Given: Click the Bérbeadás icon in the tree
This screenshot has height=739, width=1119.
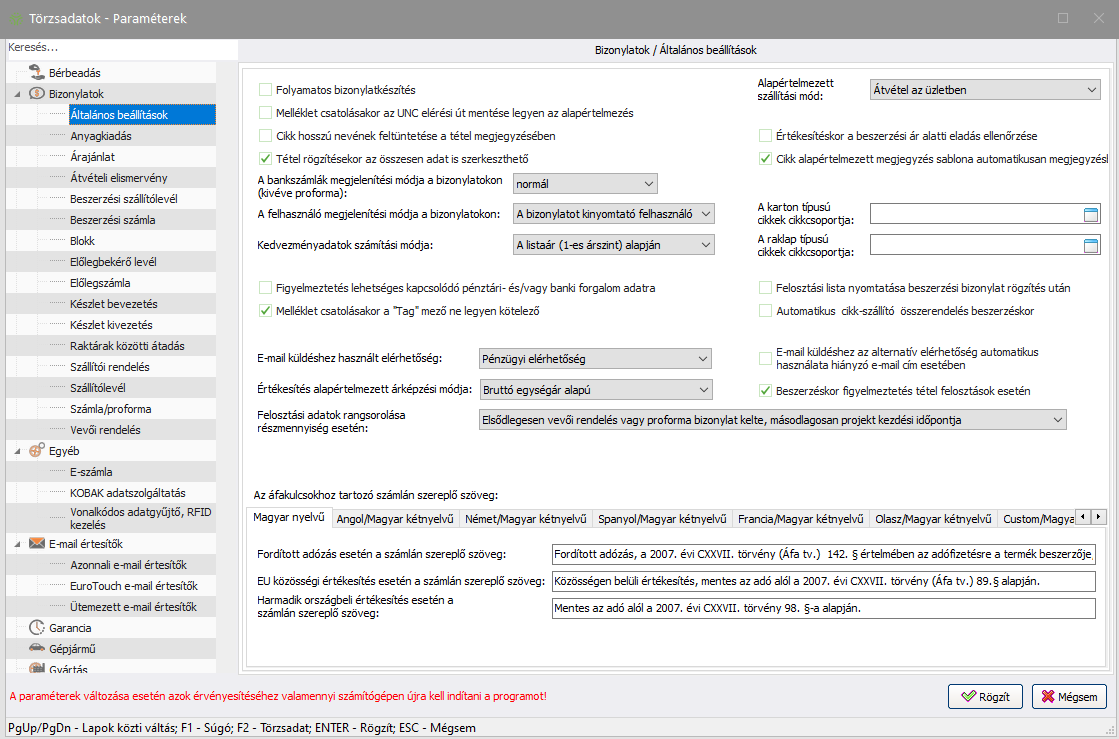Looking at the screenshot, I should click(36, 73).
